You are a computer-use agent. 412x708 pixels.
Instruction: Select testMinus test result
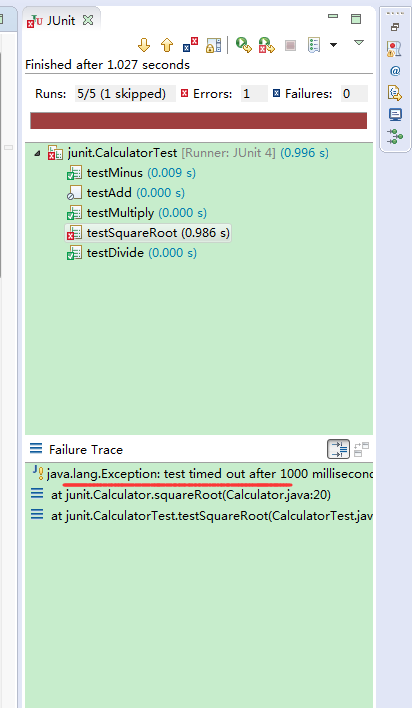131,173
